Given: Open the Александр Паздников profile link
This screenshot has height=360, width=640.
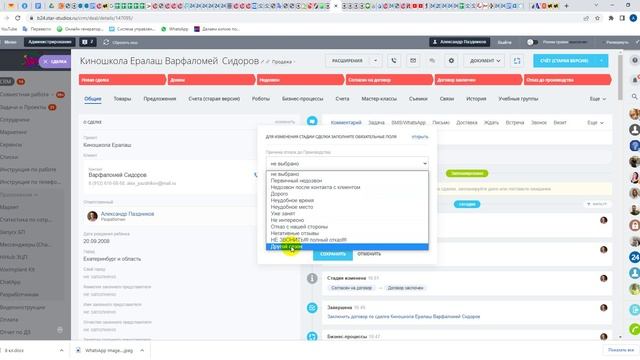Looking at the screenshot, I should coord(127,214).
